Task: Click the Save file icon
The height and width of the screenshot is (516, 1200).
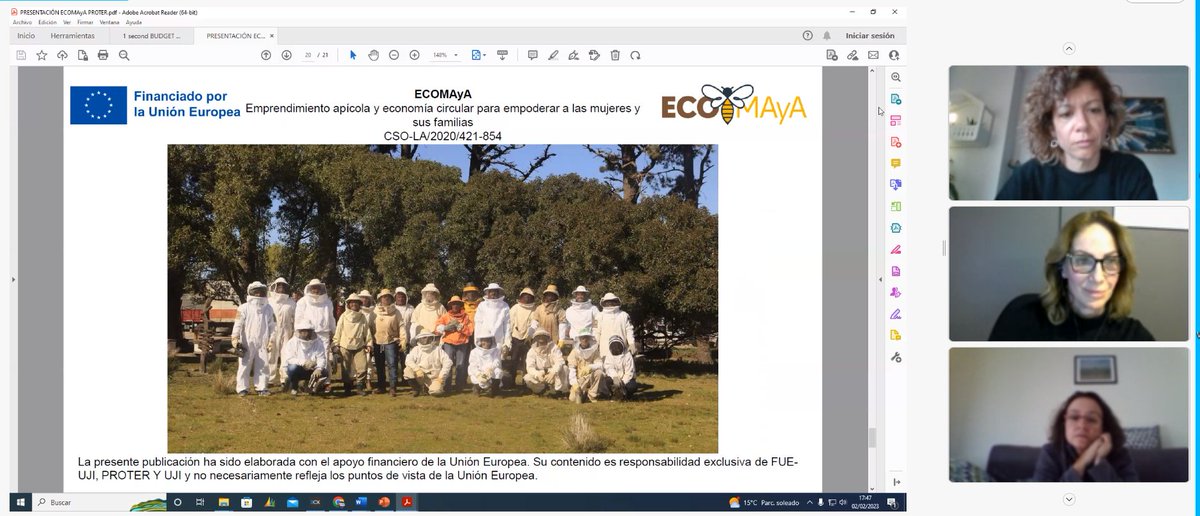Action: click(21, 55)
